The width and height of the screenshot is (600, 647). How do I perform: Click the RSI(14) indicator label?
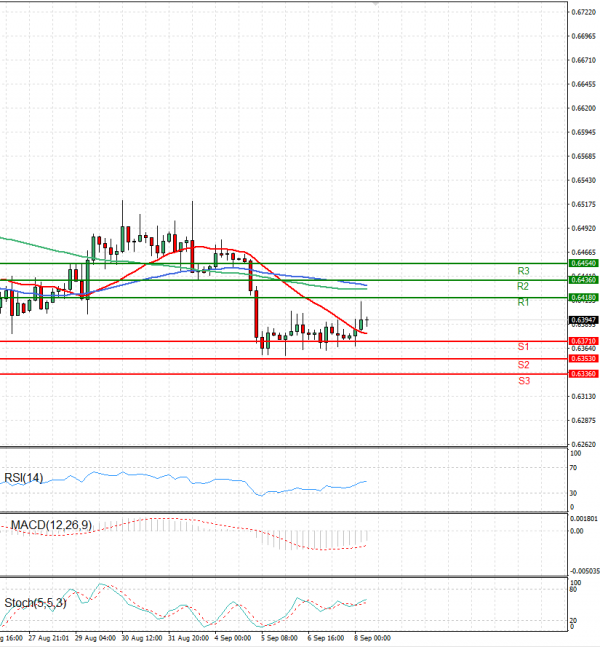point(24,478)
